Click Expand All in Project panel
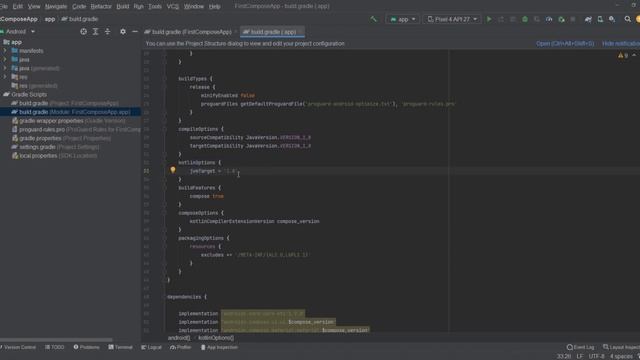 (96, 31)
